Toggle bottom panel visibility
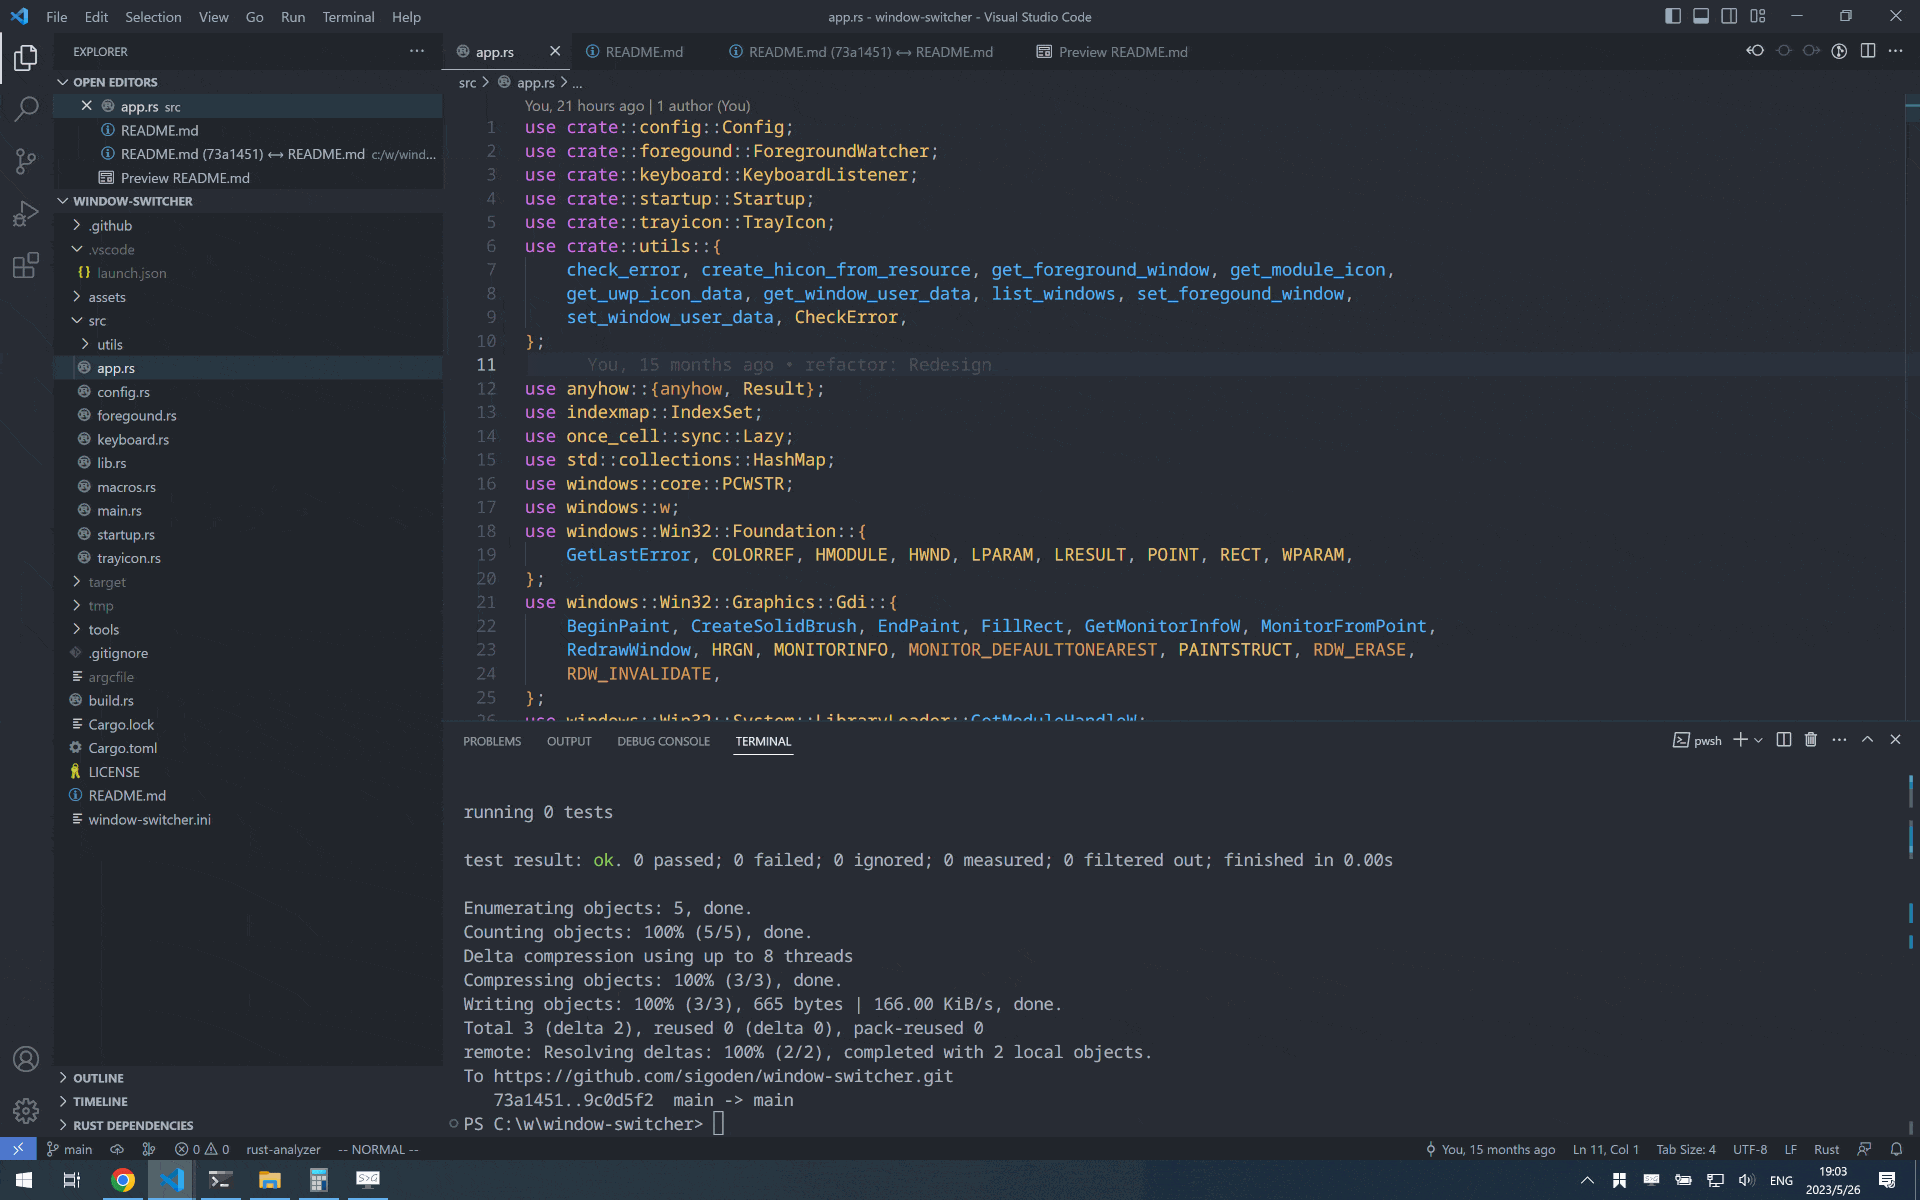Viewport: 1920px width, 1200px height. [1700, 16]
